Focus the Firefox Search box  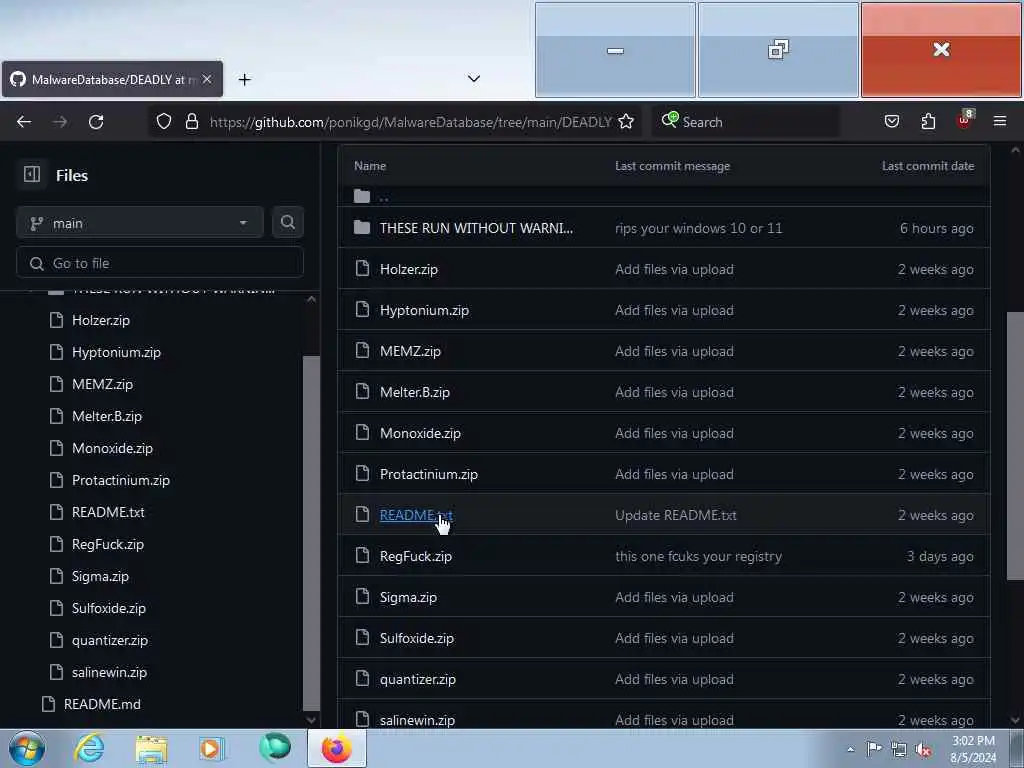745,121
